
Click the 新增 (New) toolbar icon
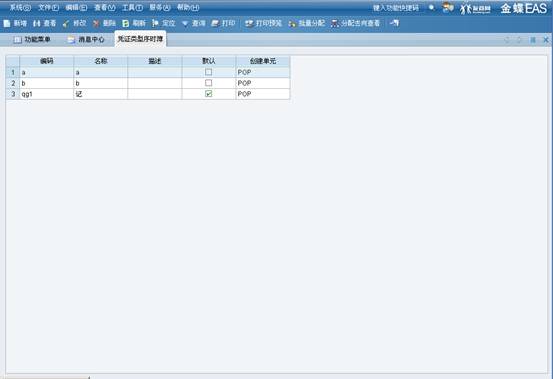click(7, 23)
